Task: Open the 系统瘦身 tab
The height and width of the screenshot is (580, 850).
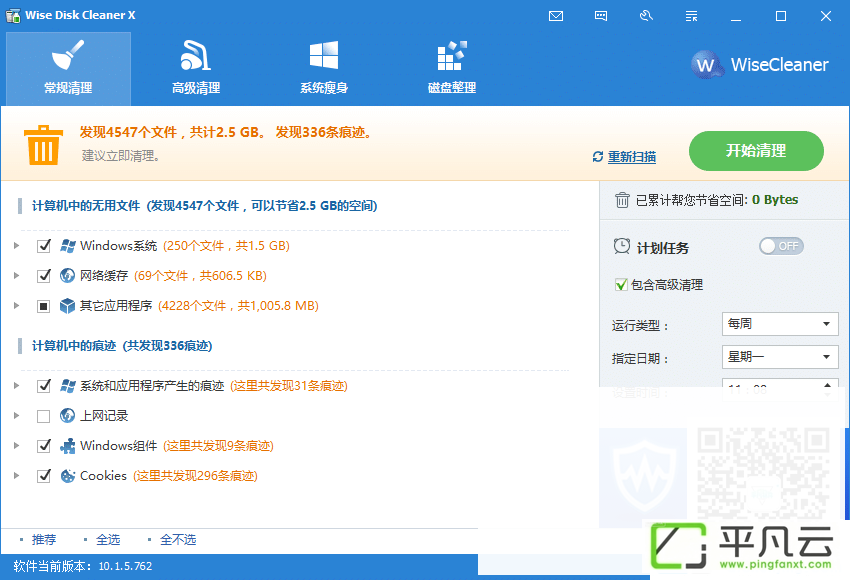Action: pyautogui.click(x=324, y=68)
